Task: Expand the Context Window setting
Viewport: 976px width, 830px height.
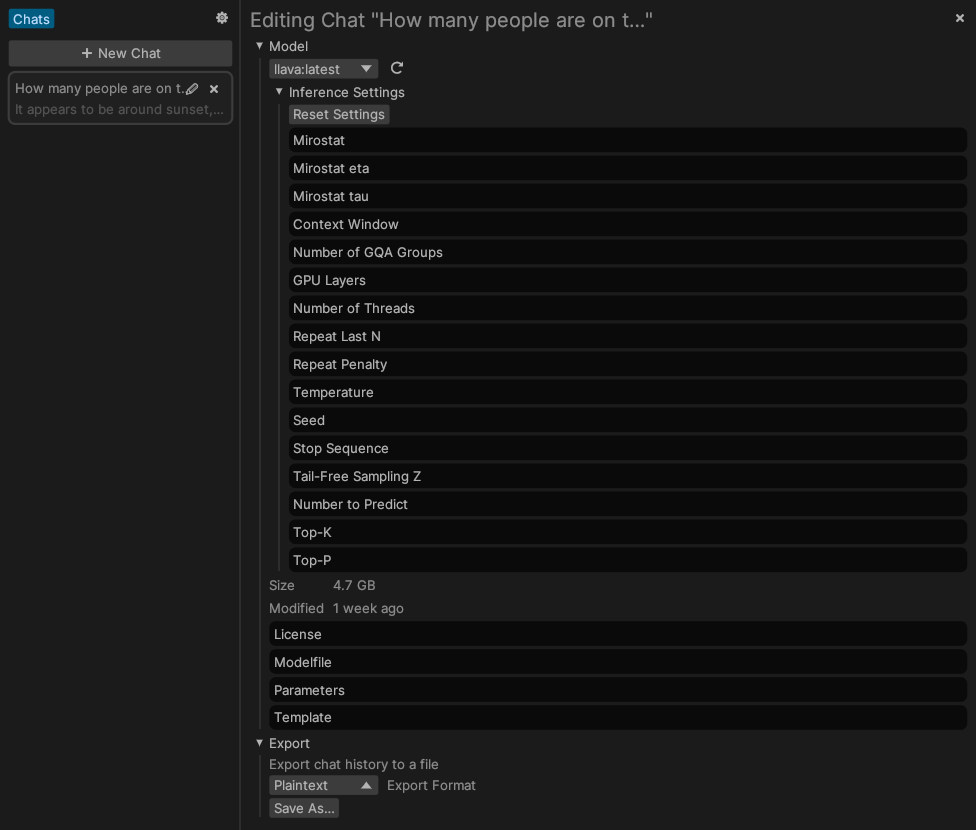Action: [628, 224]
